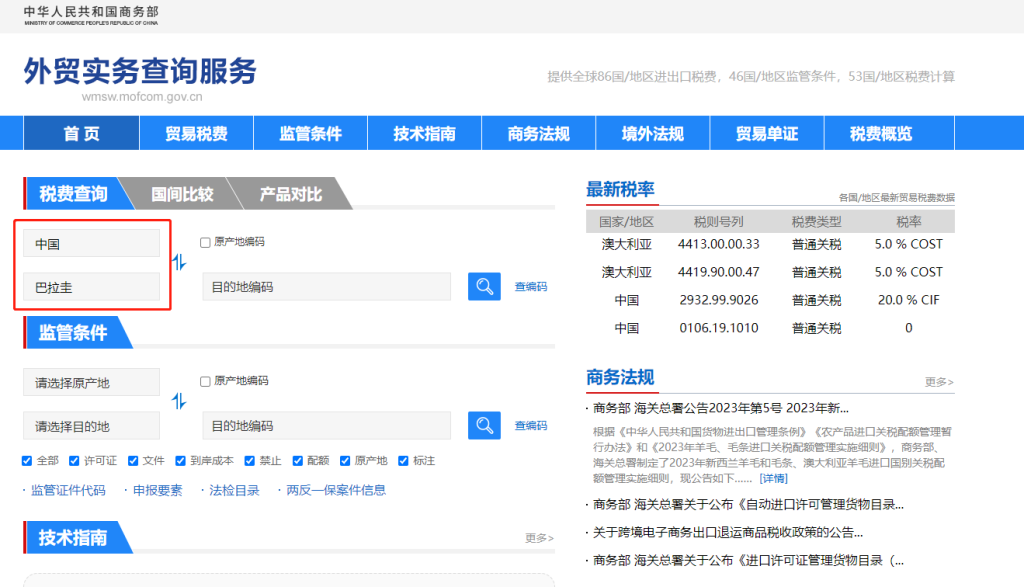This screenshot has height=587, width=1024.
Task: Open 监管条件 navigation item
Action: [x=310, y=133]
